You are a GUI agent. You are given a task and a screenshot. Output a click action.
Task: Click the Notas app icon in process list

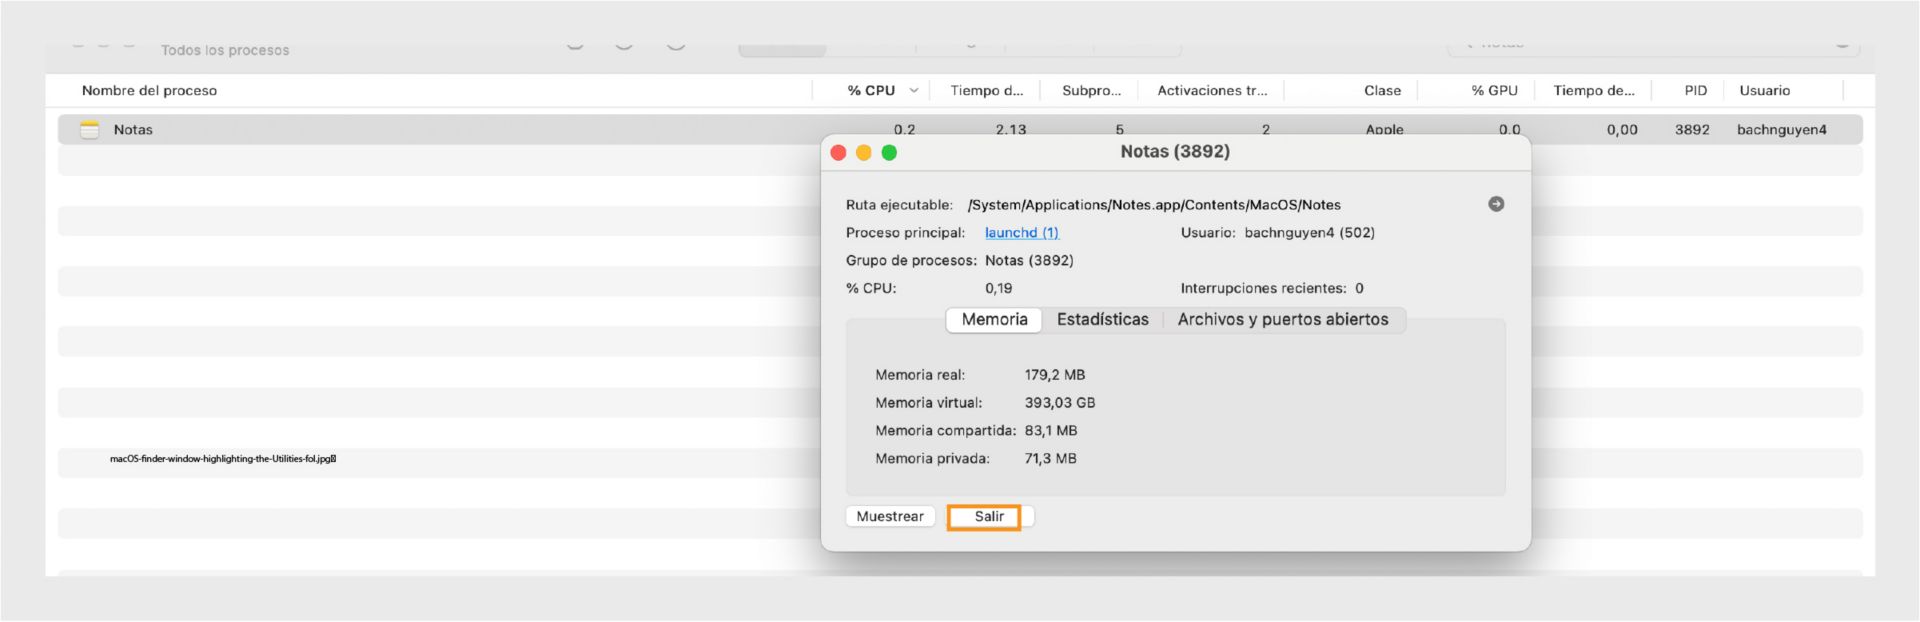(90, 130)
